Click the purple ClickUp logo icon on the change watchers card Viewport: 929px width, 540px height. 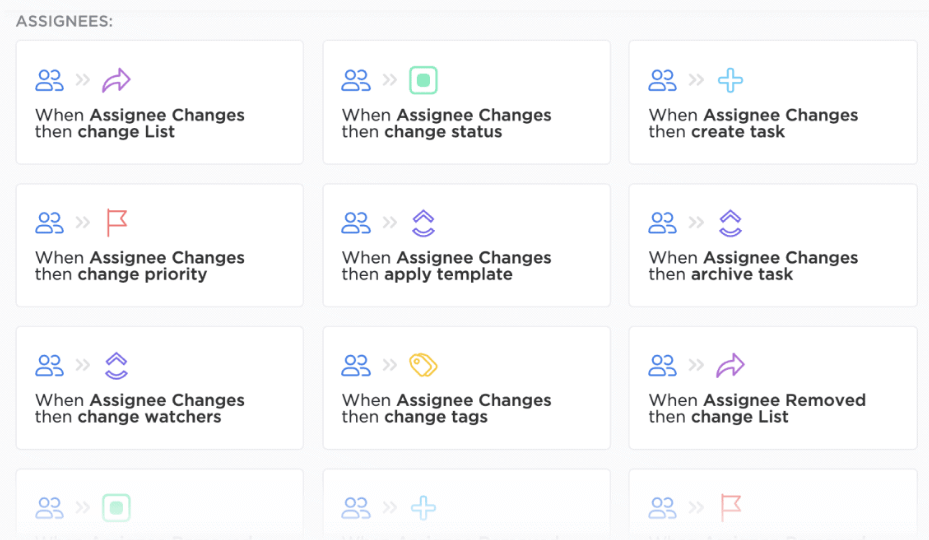[116, 366]
